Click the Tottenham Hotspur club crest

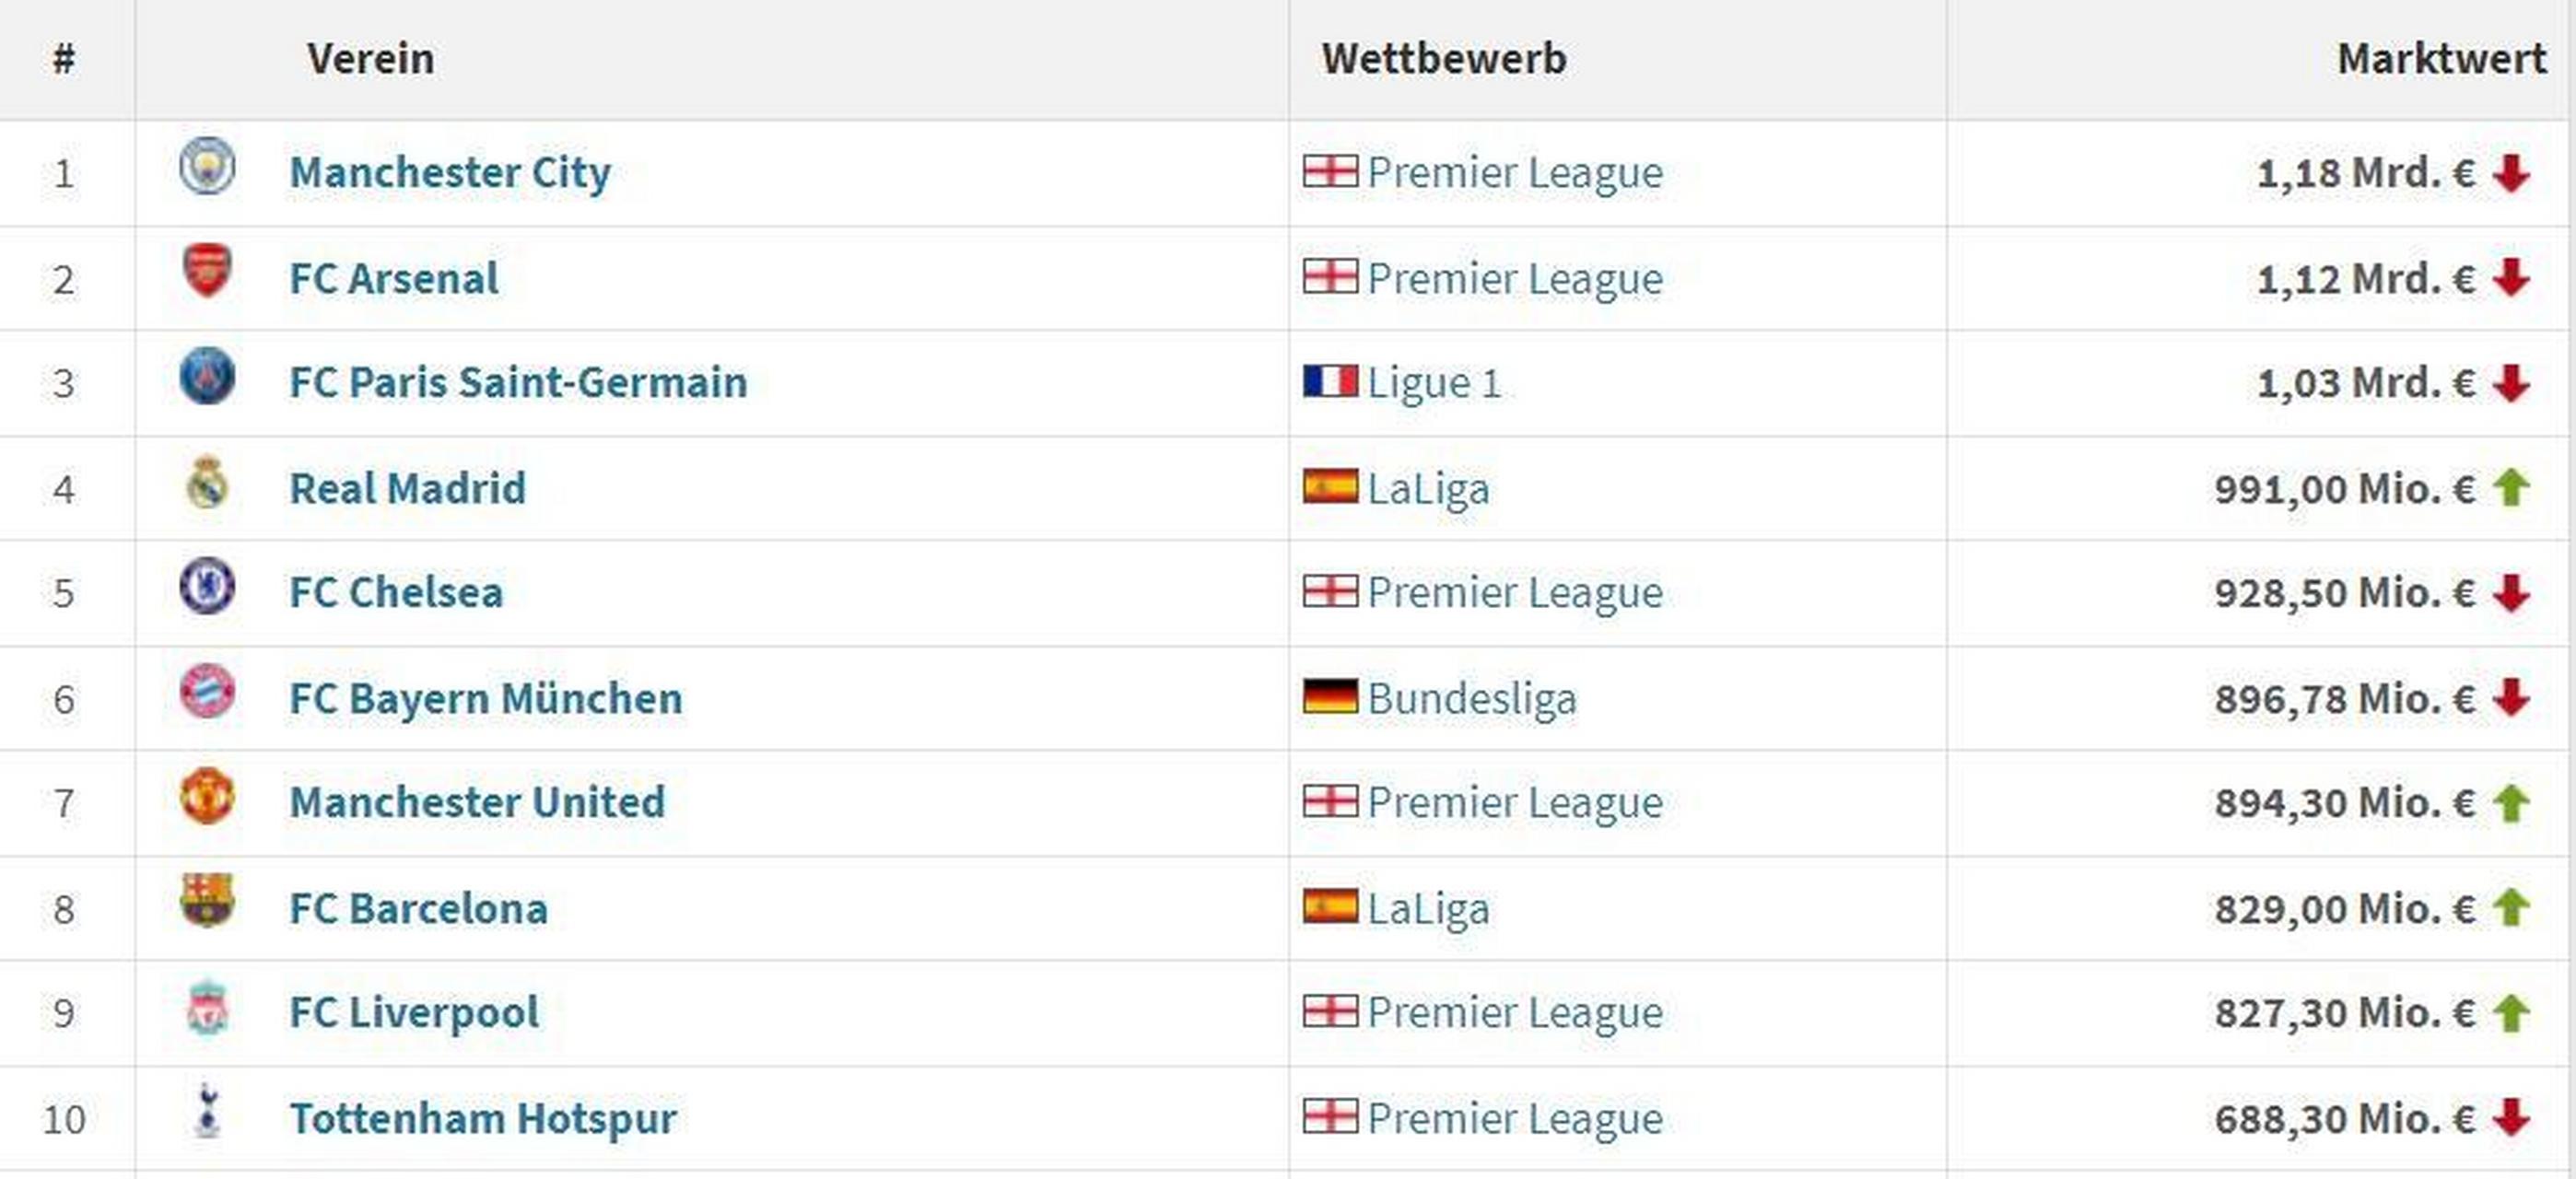point(207,1111)
